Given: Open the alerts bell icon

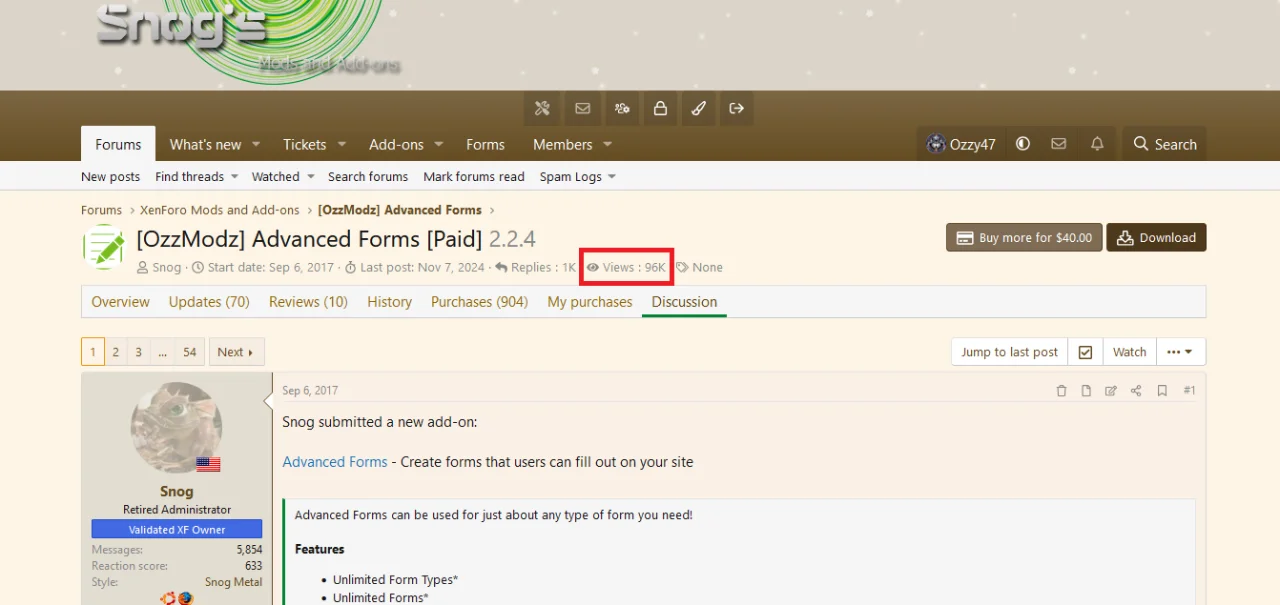Looking at the screenshot, I should 1097,144.
